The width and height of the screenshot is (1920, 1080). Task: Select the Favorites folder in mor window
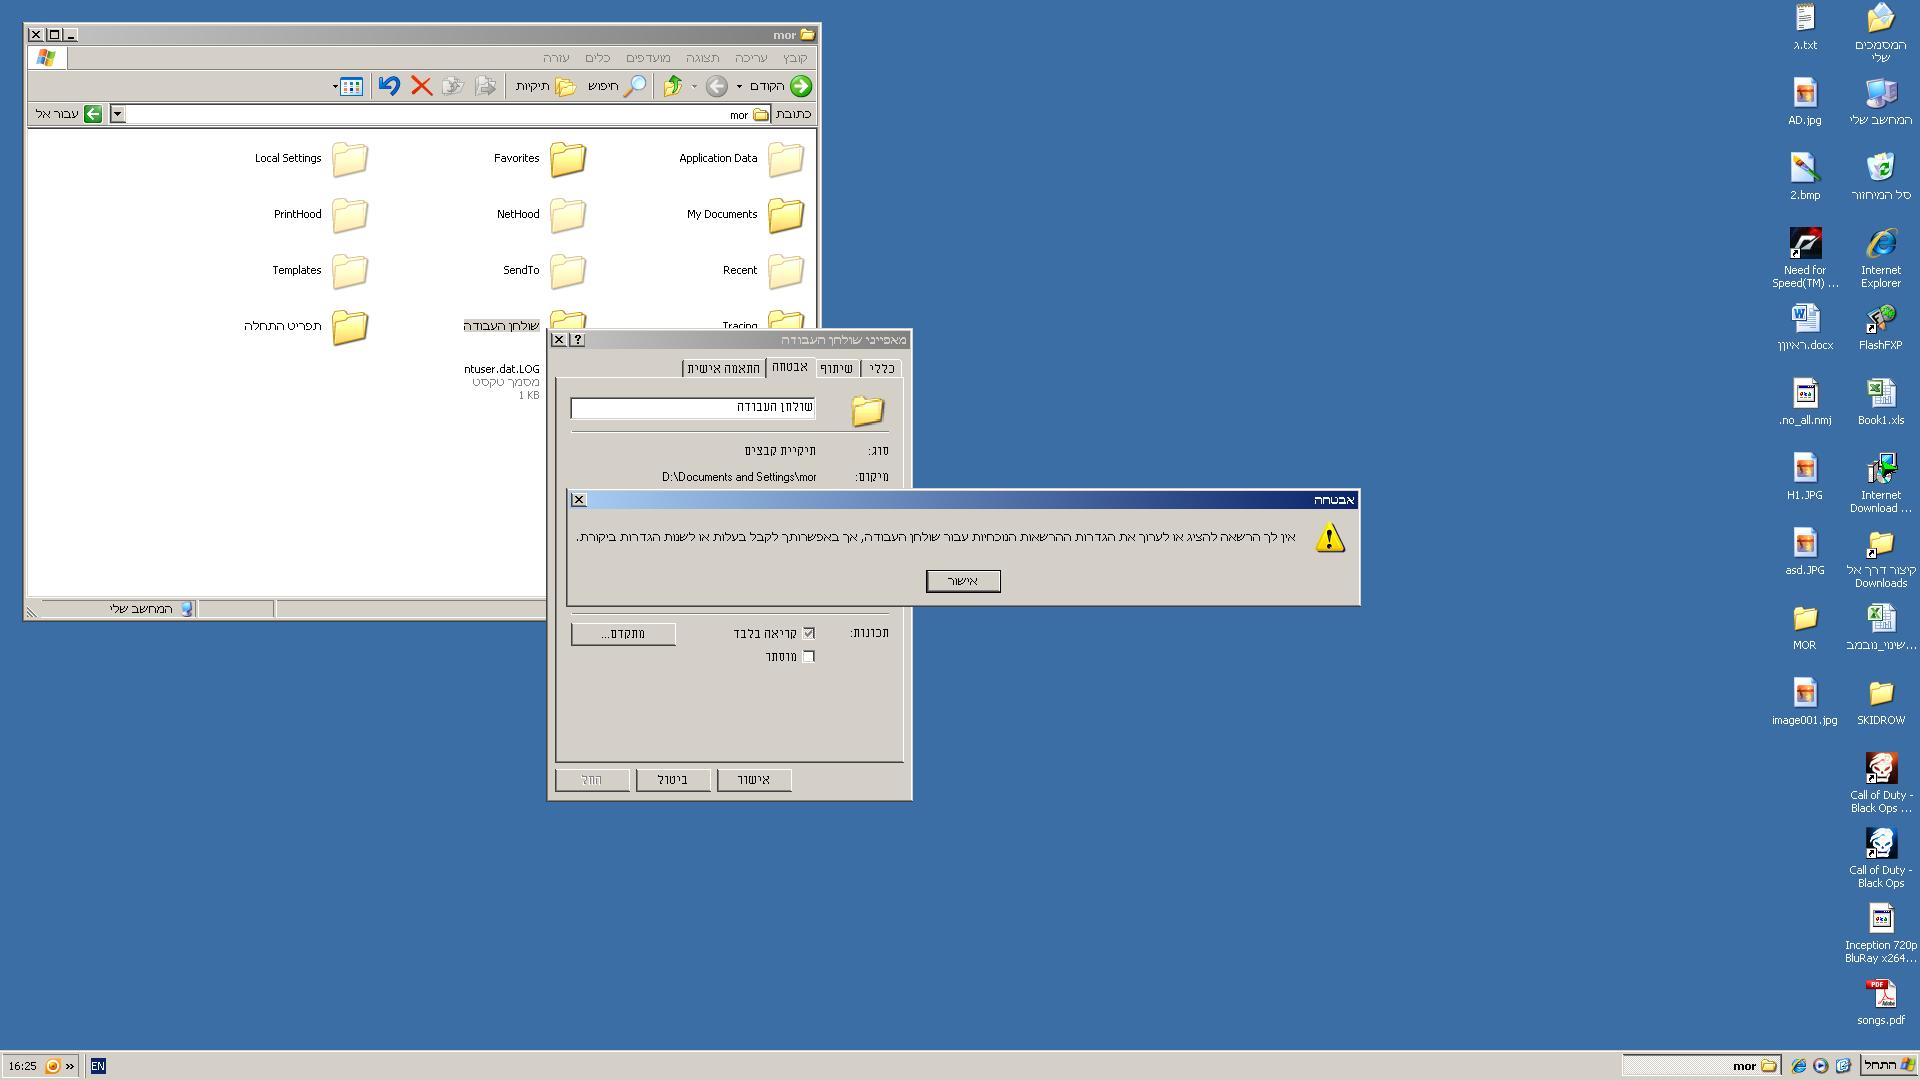click(540, 158)
